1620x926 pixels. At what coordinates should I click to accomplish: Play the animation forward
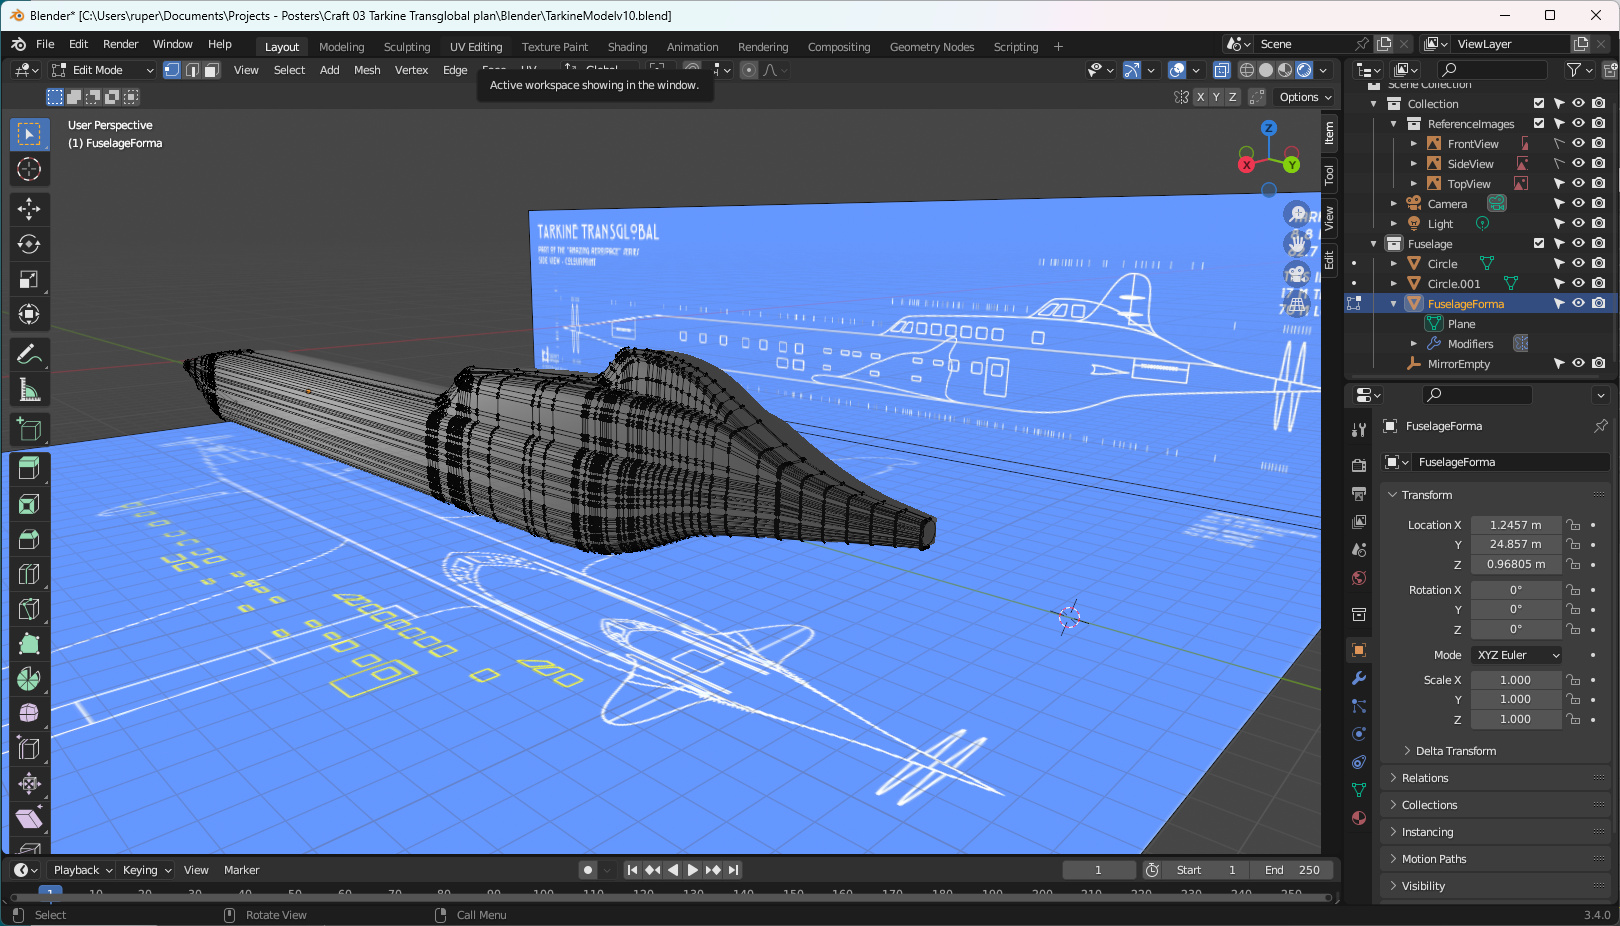coord(693,870)
